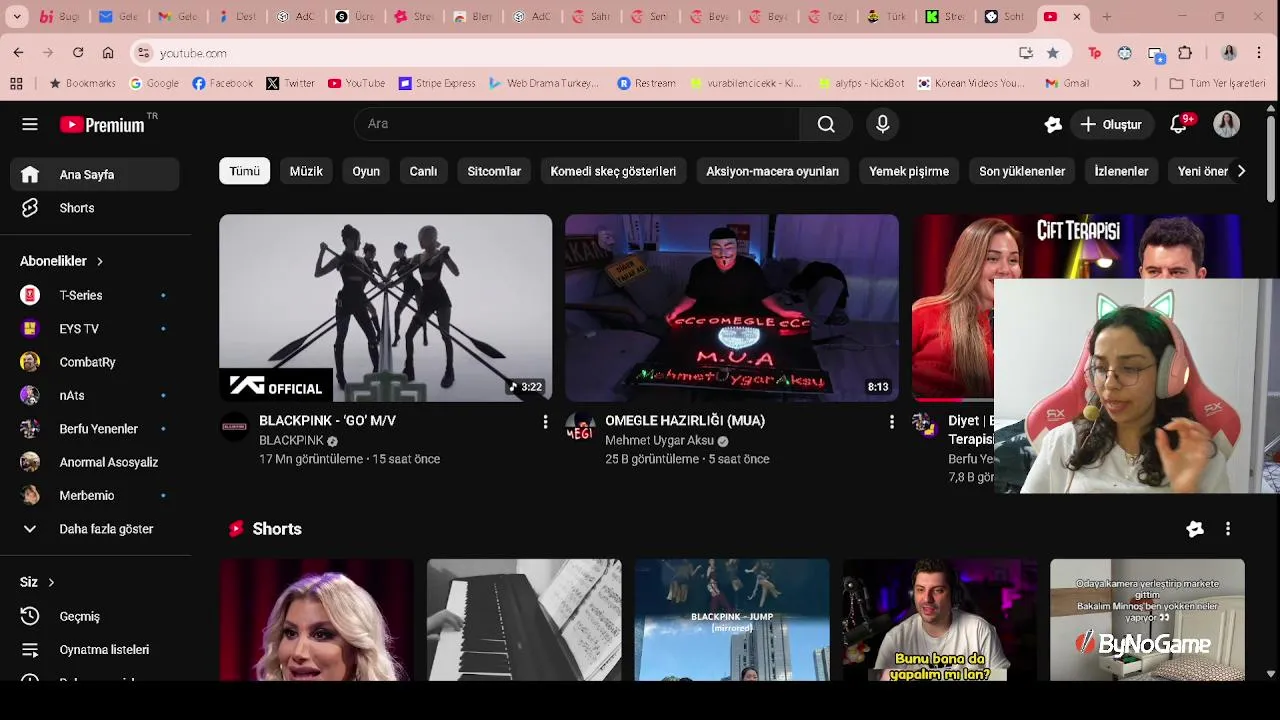Open T-Series channel subscription
The image size is (1280, 720).
(x=96, y=295)
